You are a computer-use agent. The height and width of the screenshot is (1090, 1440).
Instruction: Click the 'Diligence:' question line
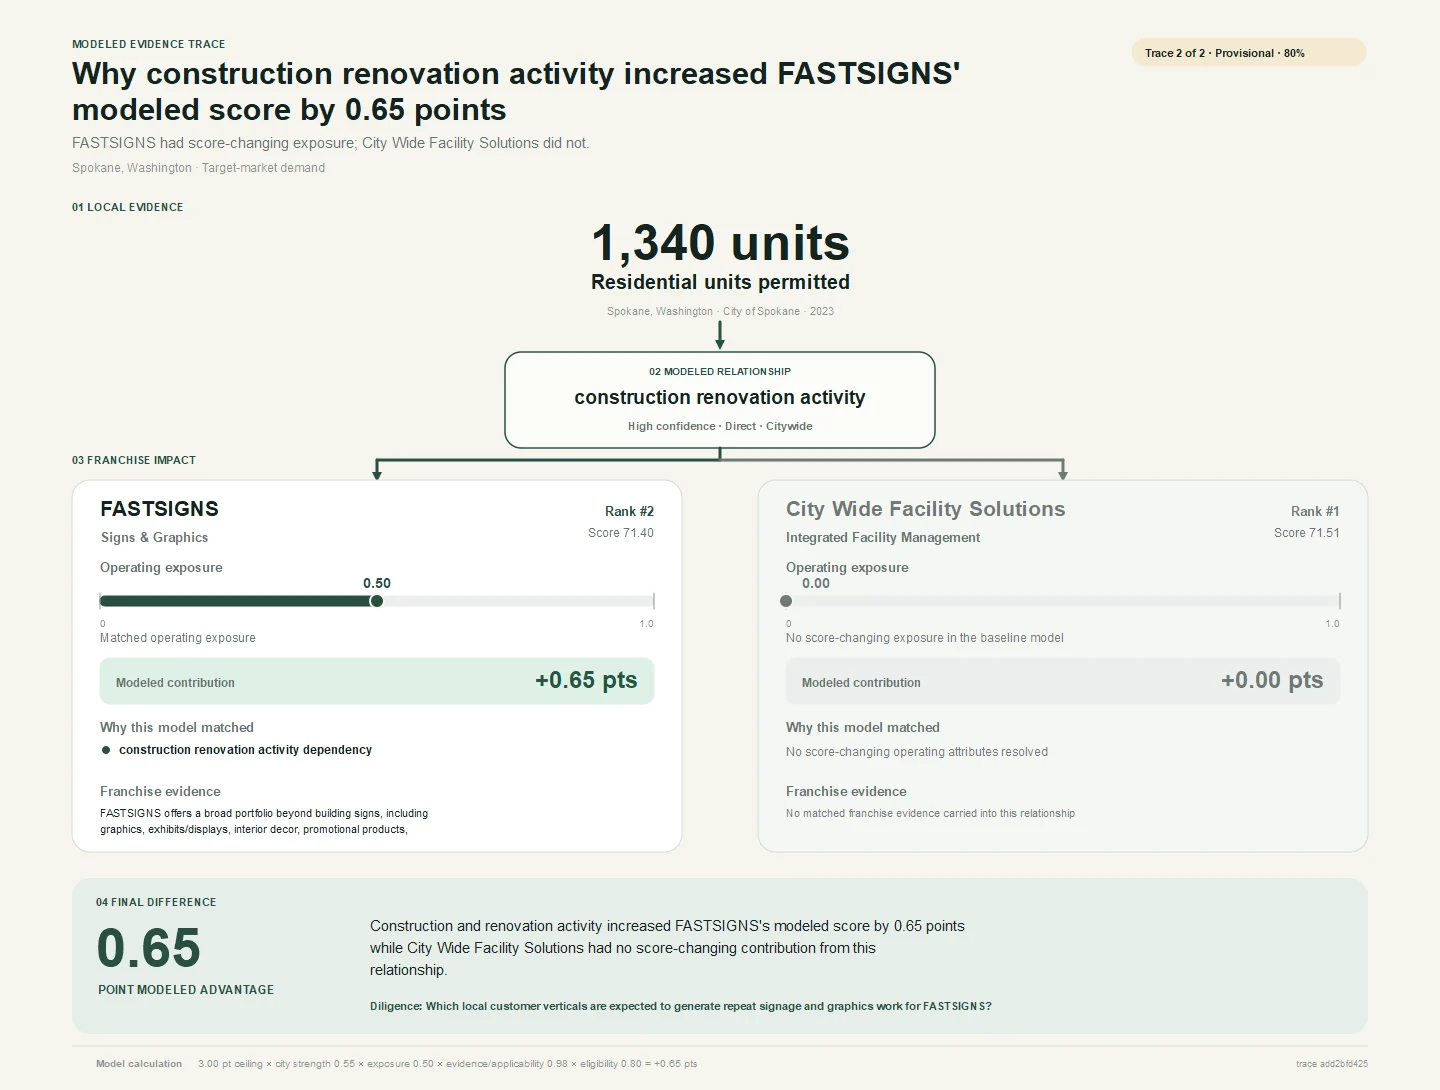click(681, 1006)
